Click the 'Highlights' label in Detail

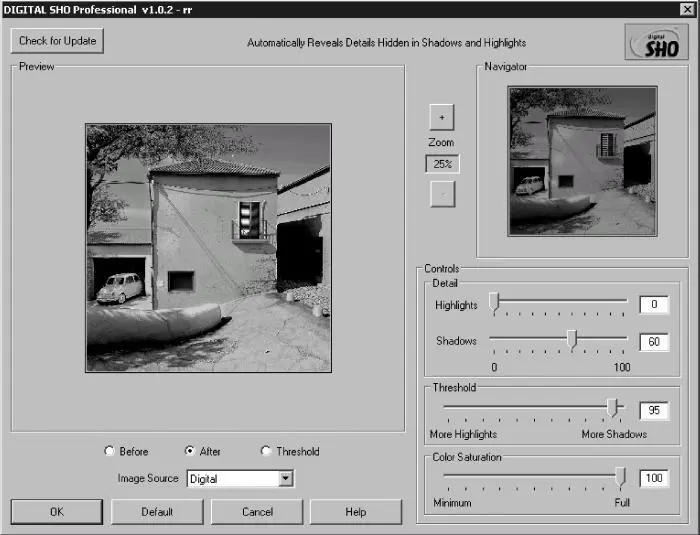click(456, 305)
